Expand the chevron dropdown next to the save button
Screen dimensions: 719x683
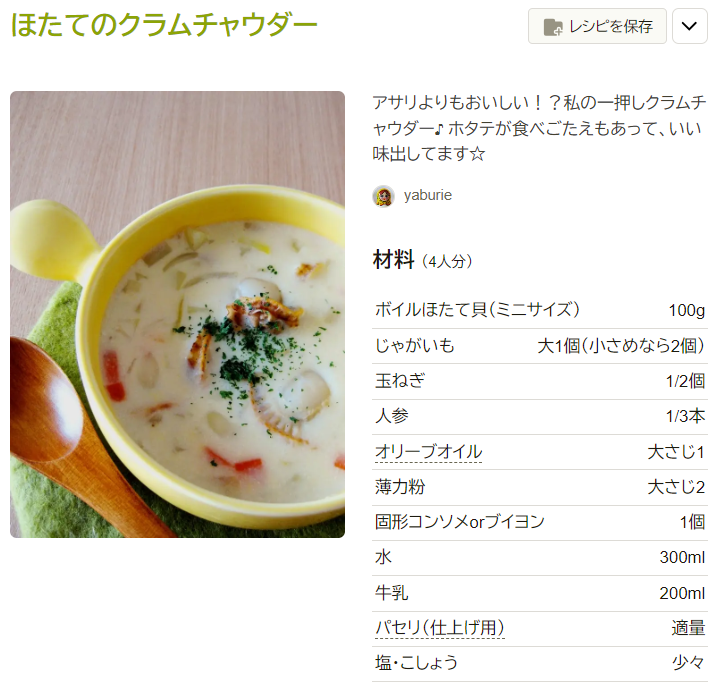tap(689, 26)
